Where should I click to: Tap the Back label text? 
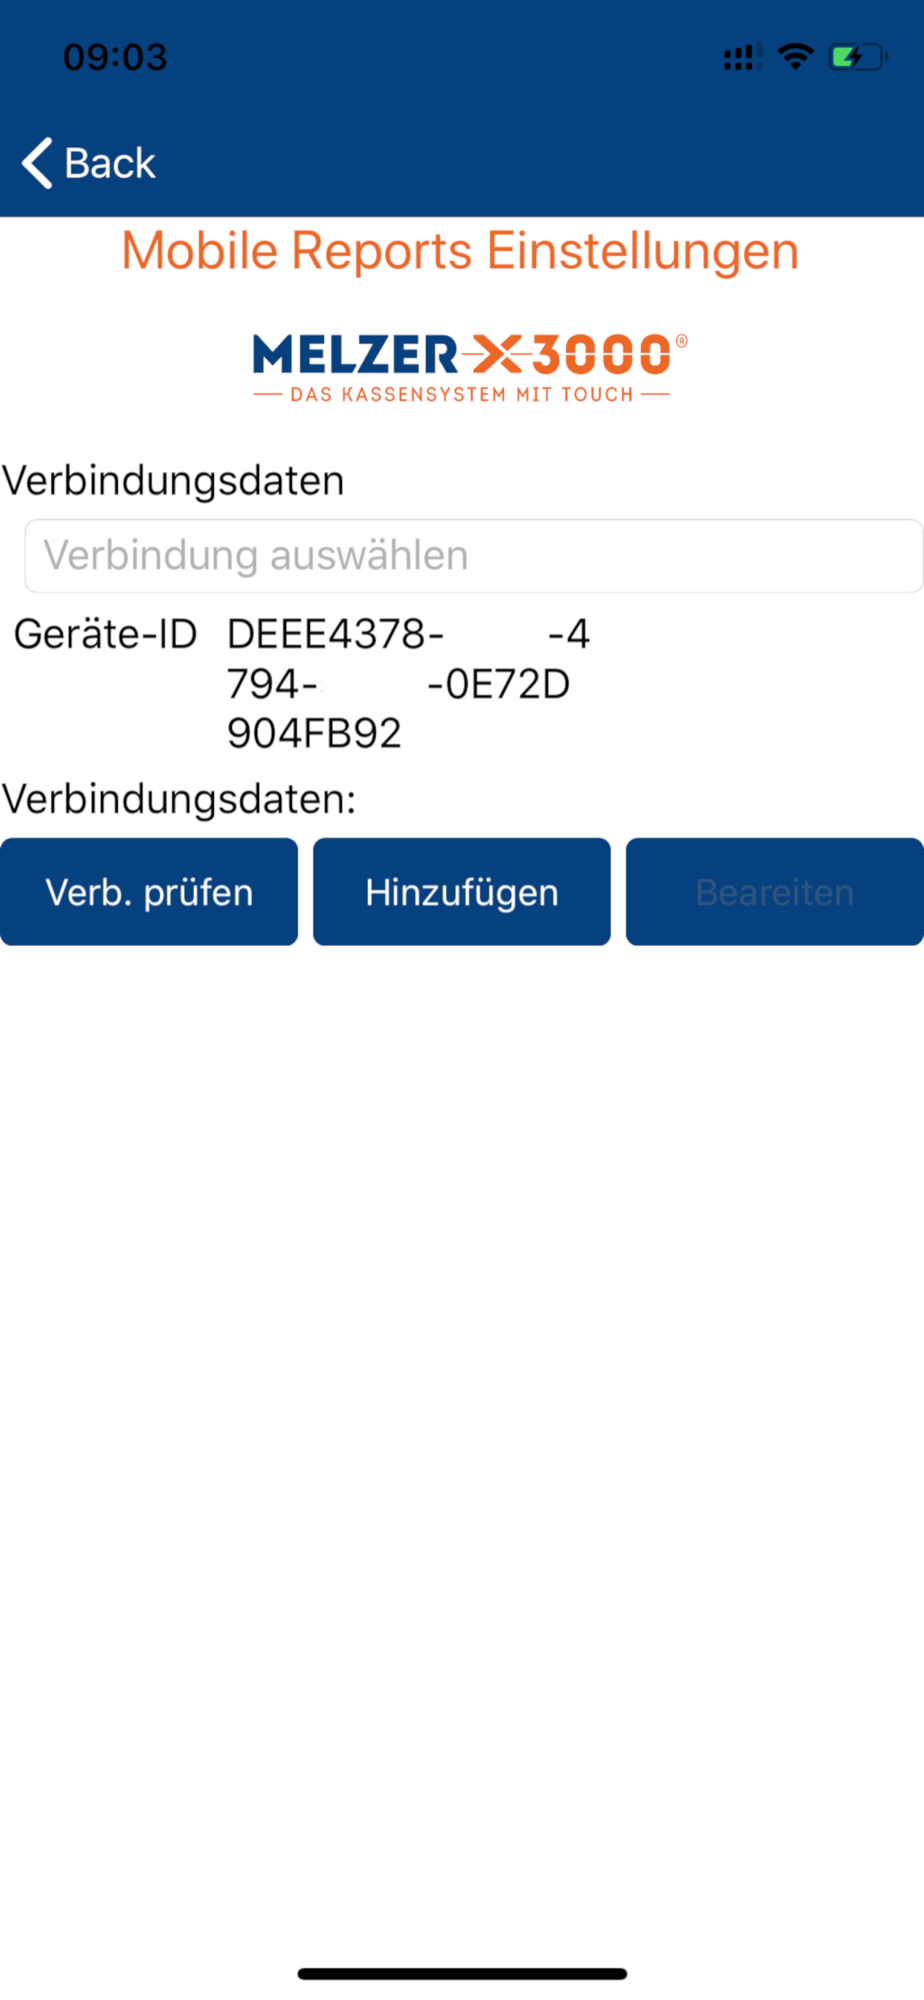110,163
